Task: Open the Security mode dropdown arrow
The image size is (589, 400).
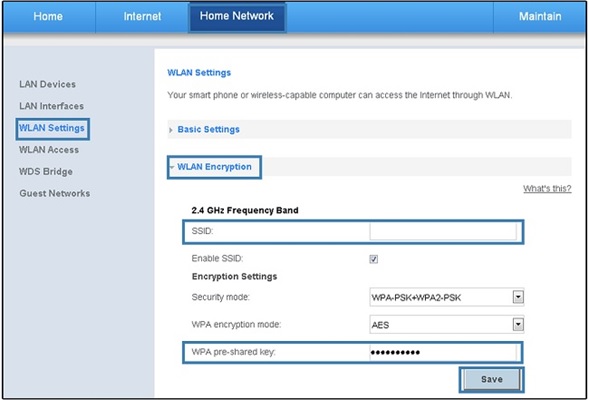Action: 518,297
